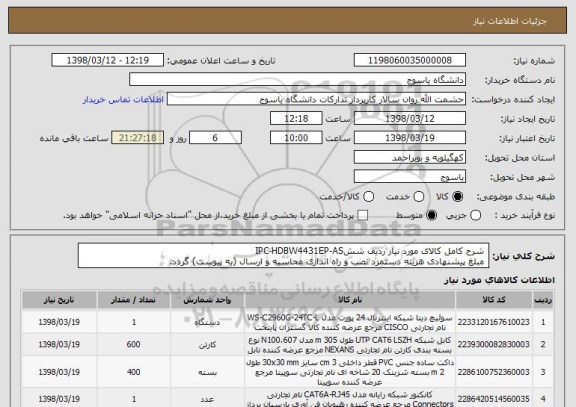Click quantity 400 in the duct row
The width and height of the screenshot is (576, 407).
pos(133,372)
